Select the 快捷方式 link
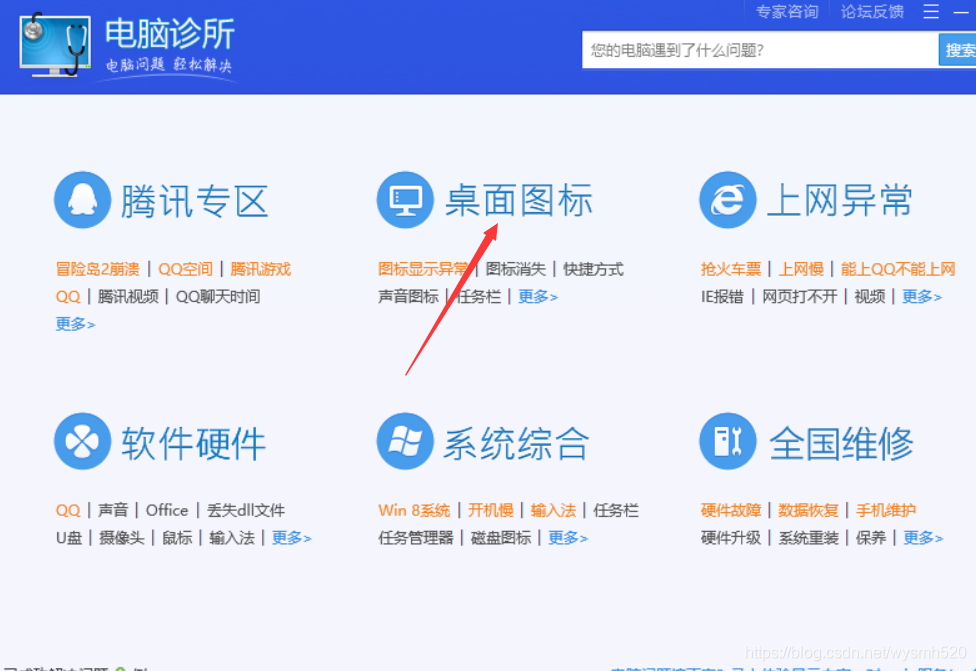Image resolution: width=976 pixels, height=671 pixels. point(593,269)
